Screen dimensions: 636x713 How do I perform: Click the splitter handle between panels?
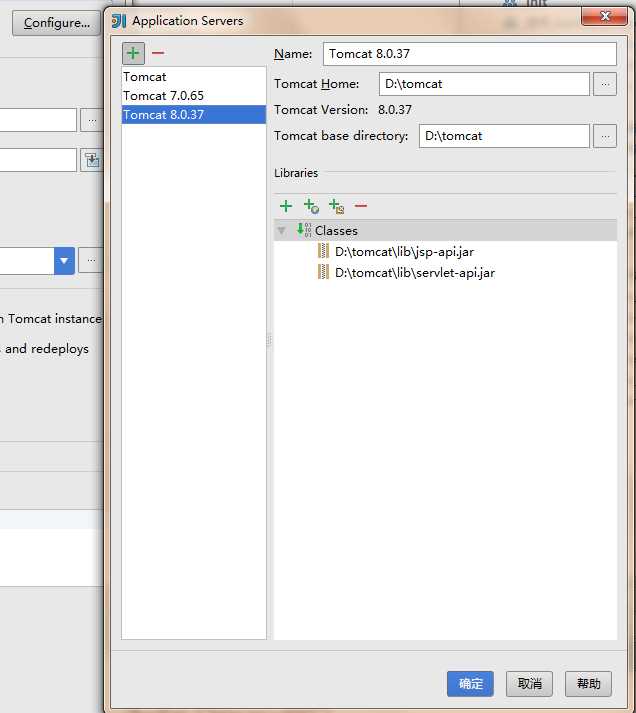pyautogui.click(x=269, y=340)
